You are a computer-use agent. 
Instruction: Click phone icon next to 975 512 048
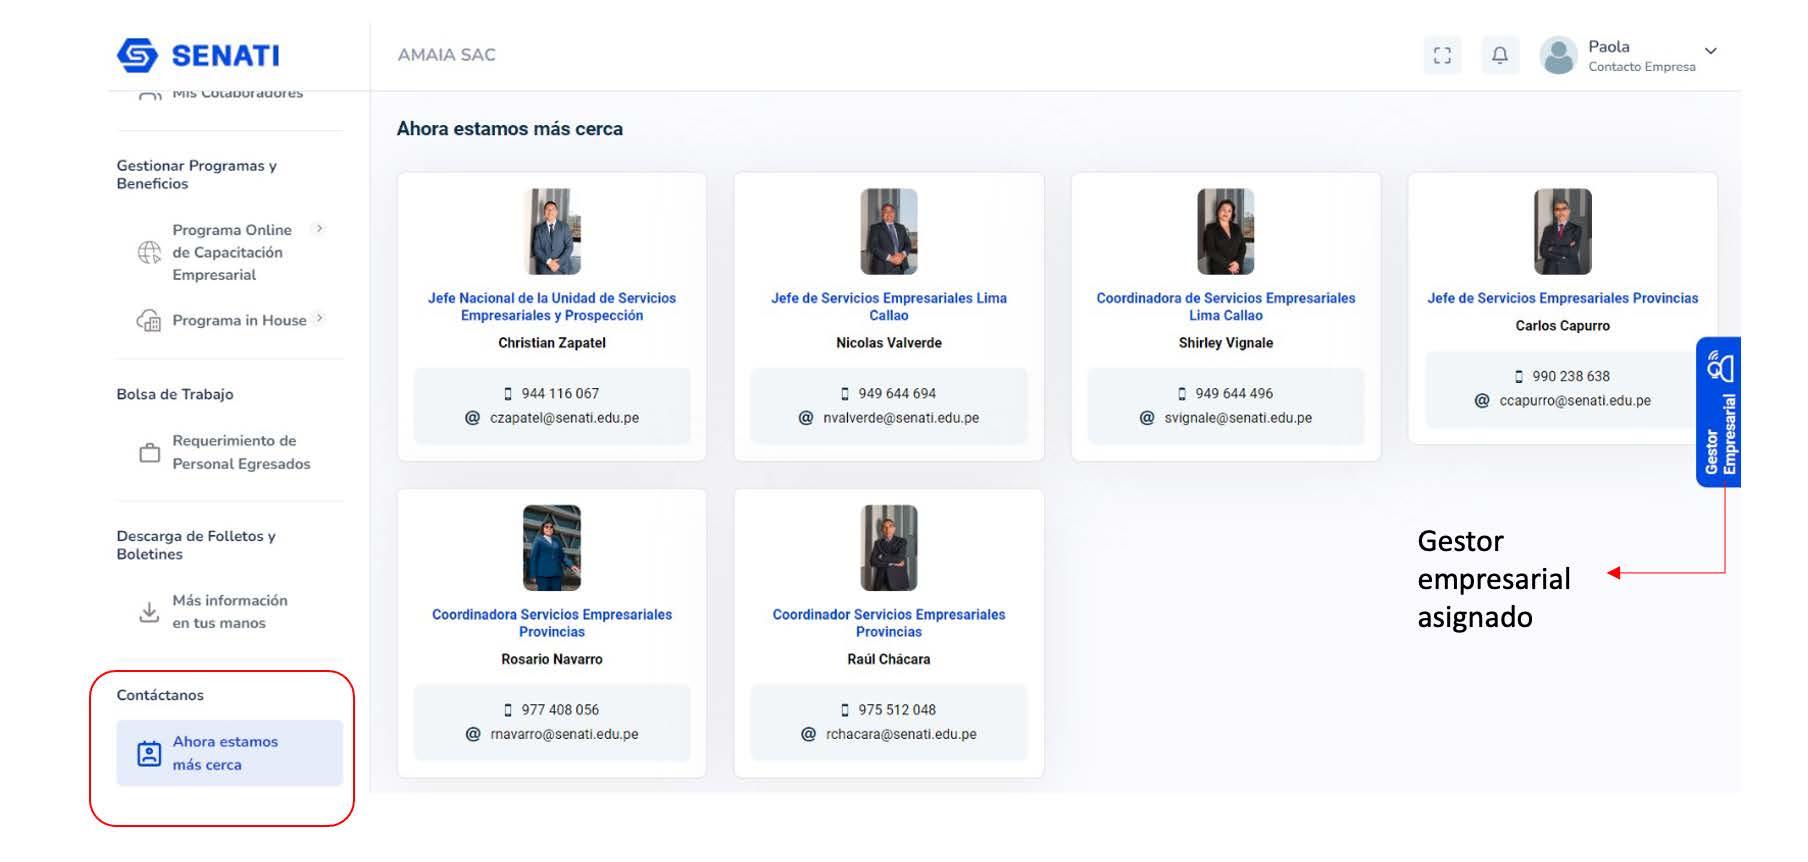[845, 710]
